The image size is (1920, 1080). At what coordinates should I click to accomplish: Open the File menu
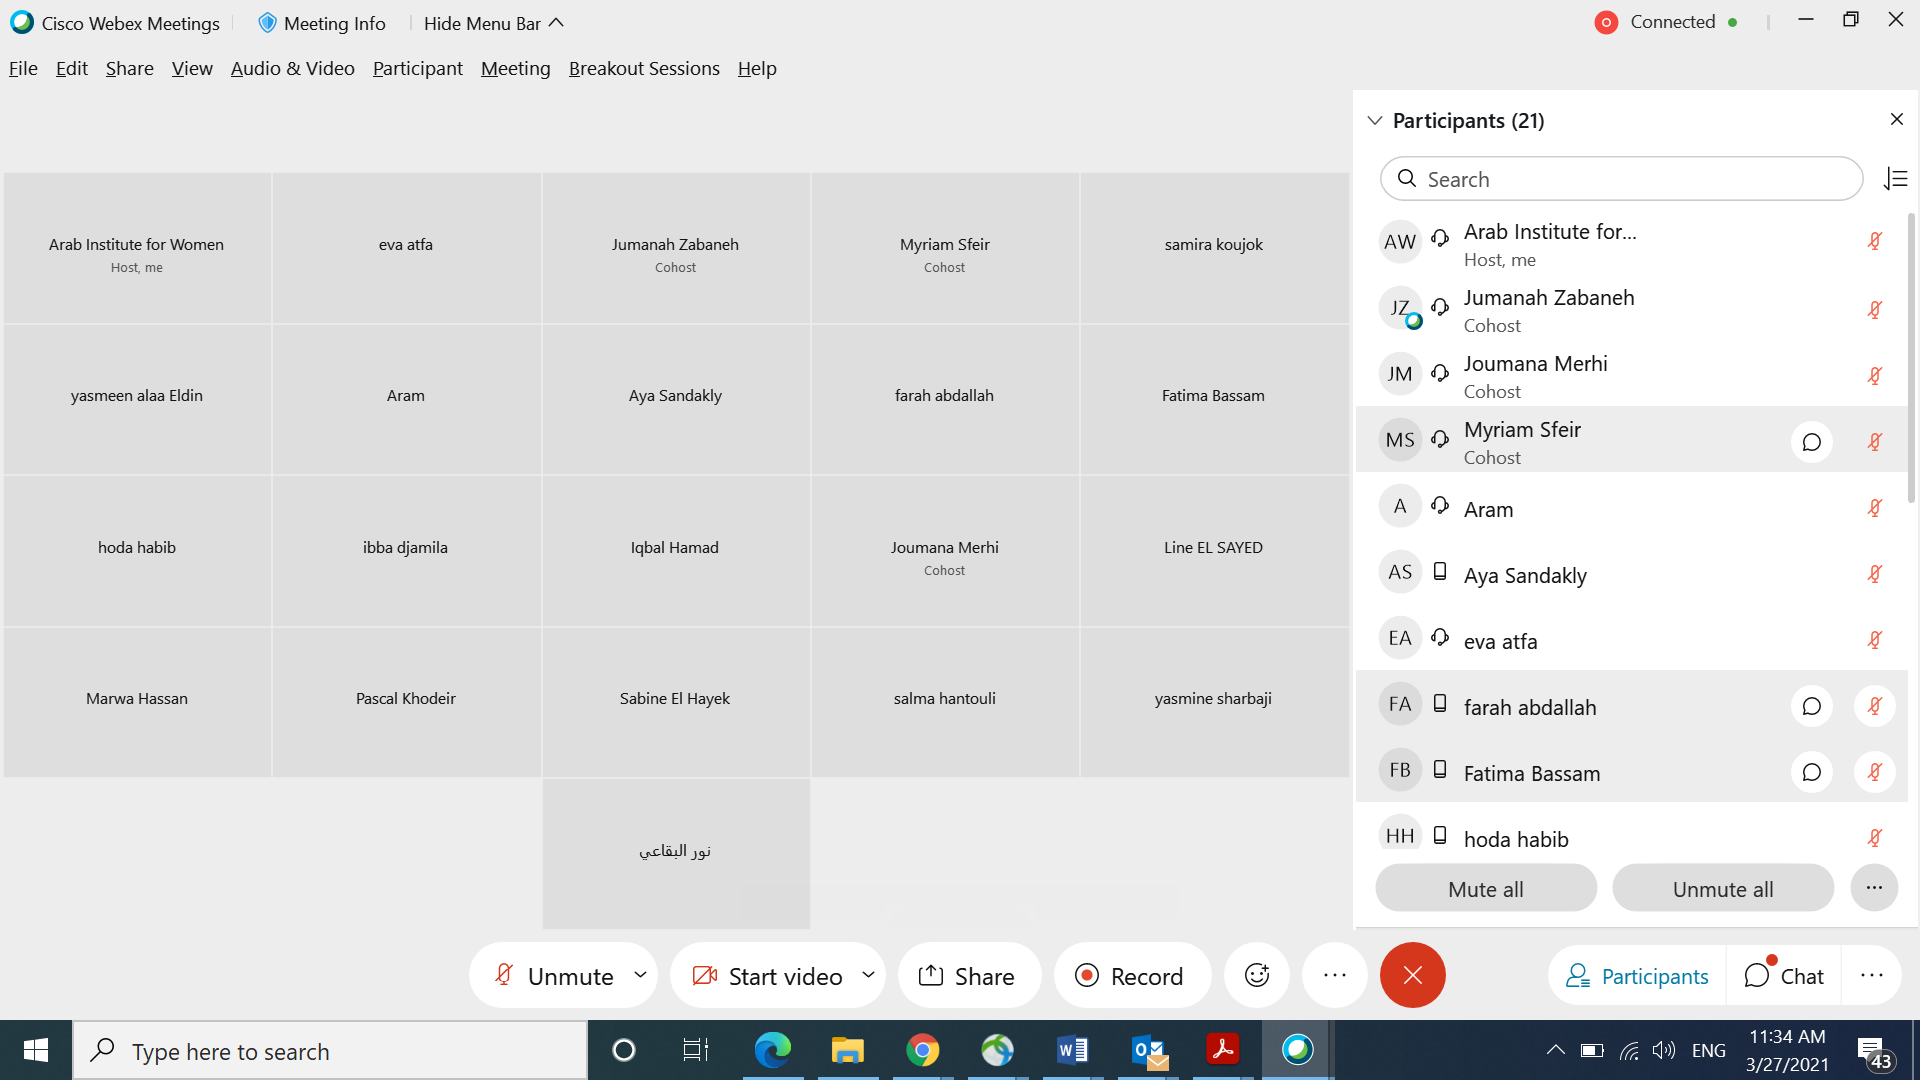tap(23, 68)
